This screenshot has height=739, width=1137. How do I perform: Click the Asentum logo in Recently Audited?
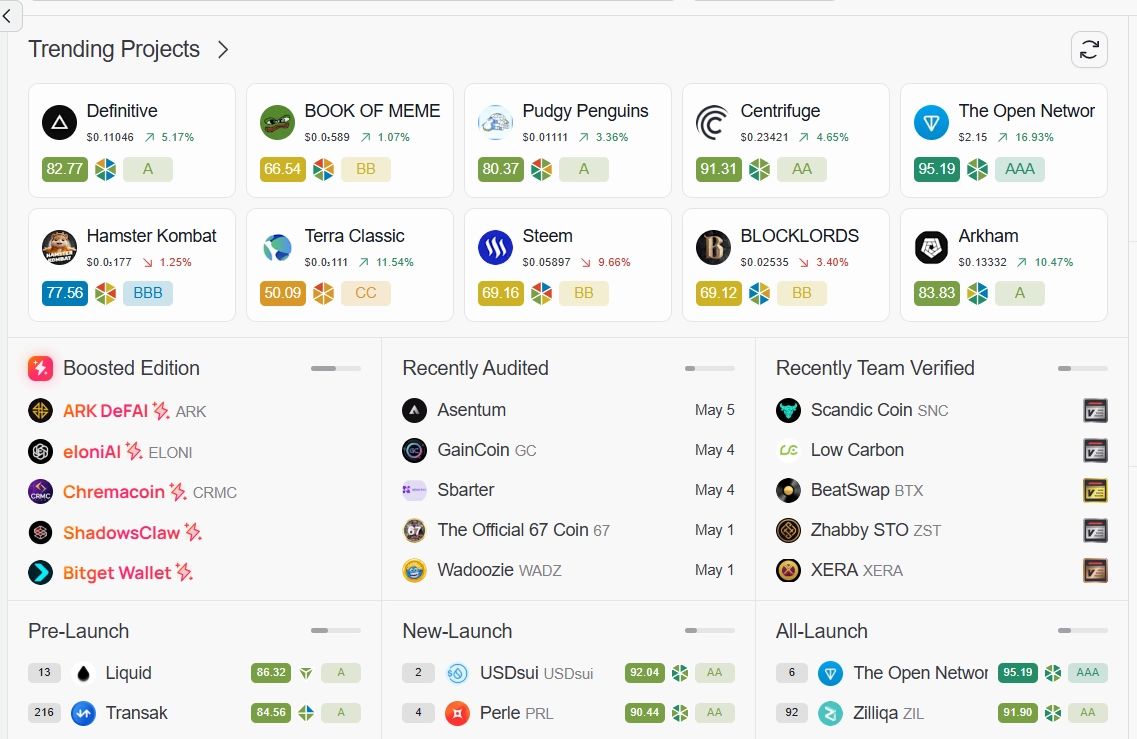[x=415, y=410]
